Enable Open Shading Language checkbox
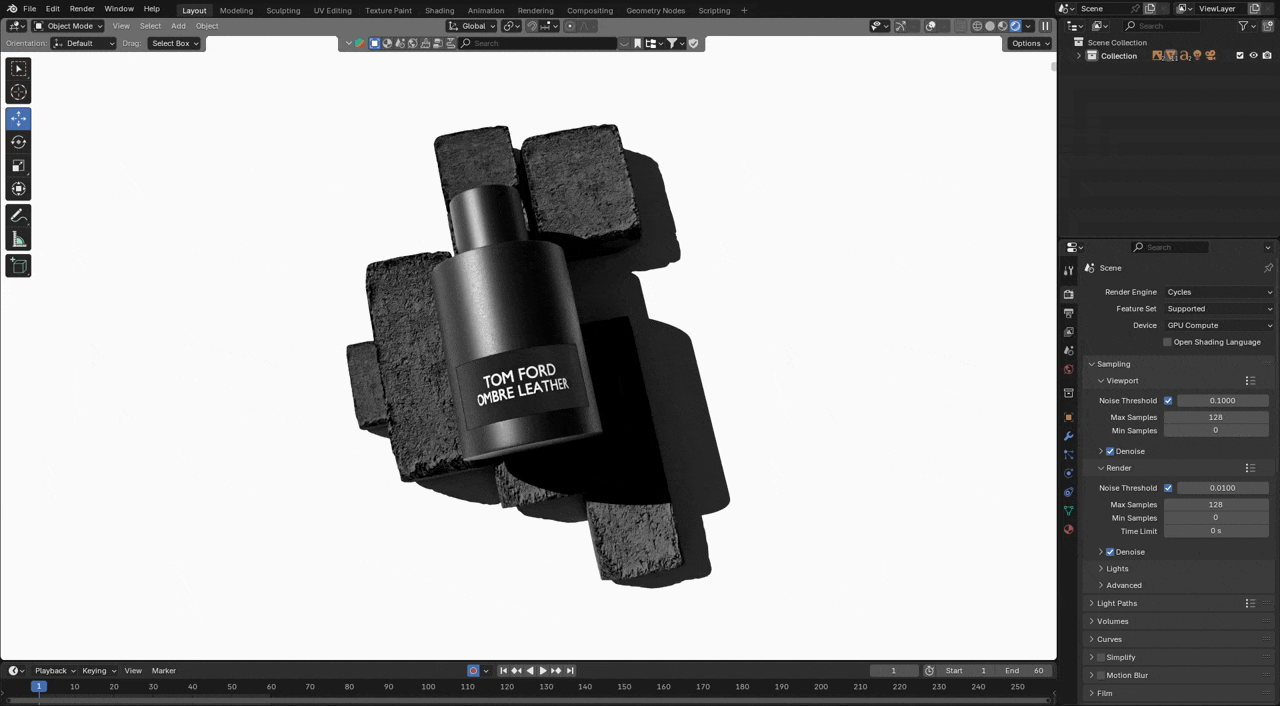The width and height of the screenshot is (1280, 706). [x=1167, y=342]
